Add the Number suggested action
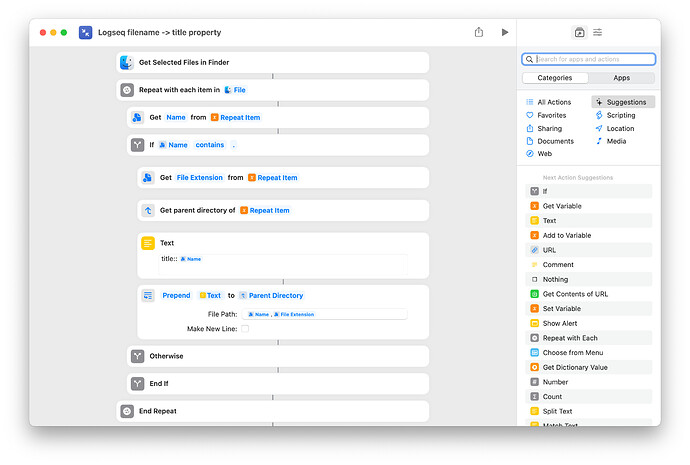 (x=589, y=382)
